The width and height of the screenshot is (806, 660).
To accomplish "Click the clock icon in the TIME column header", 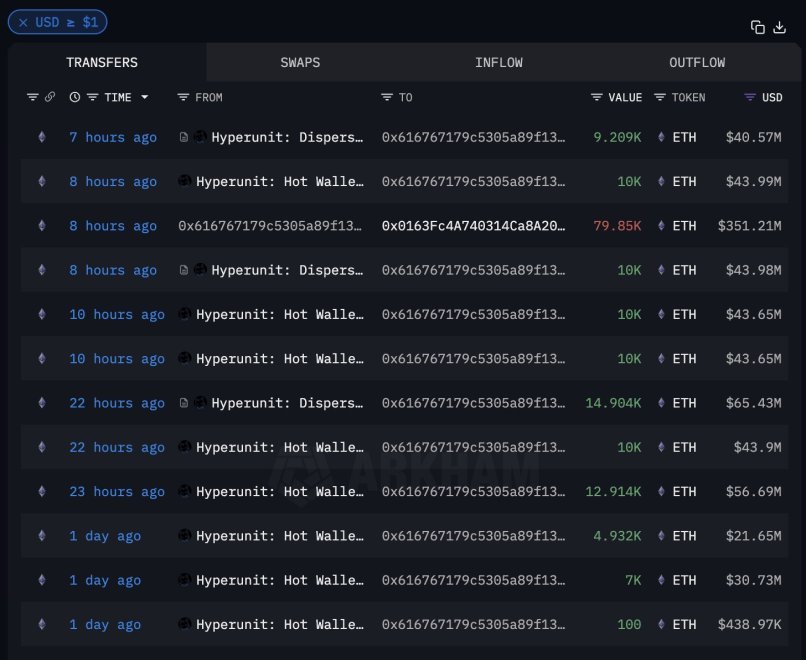I will tap(73, 97).
